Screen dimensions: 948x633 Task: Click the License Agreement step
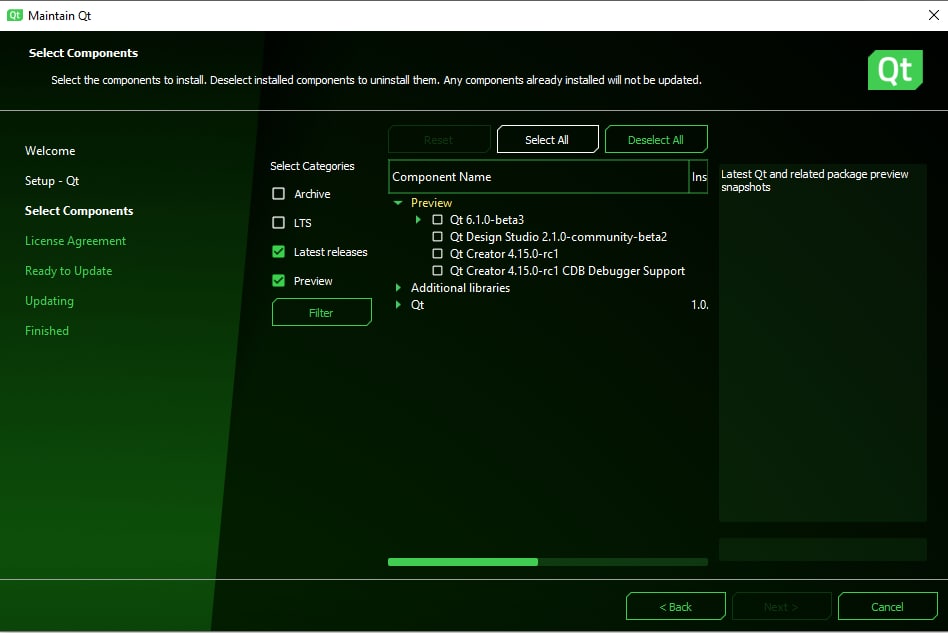click(x=76, y=241)
